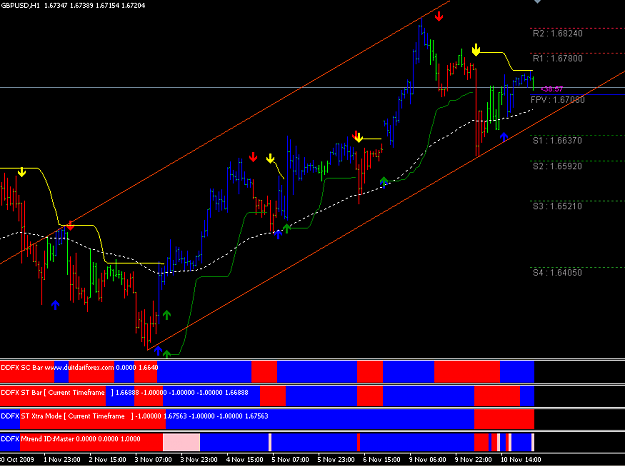The image size is (625, 467).
Task: Click the 9 Nov 06:00 time label
Action: click(x=428, y=460)
